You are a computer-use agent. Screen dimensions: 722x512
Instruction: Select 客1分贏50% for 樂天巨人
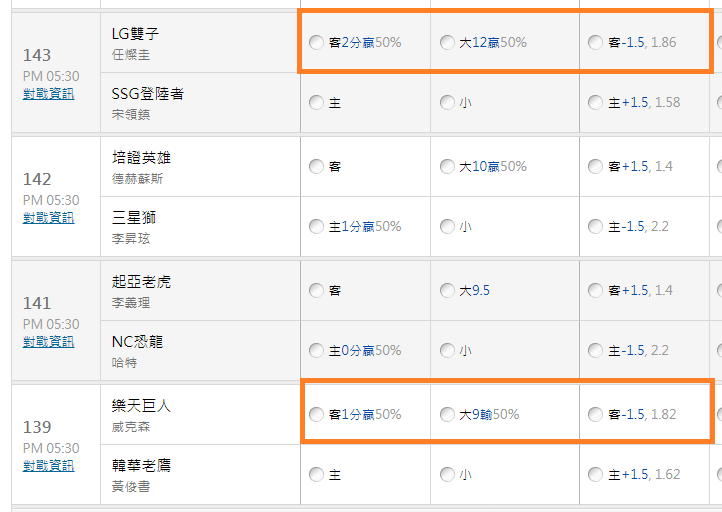point(316,414)
